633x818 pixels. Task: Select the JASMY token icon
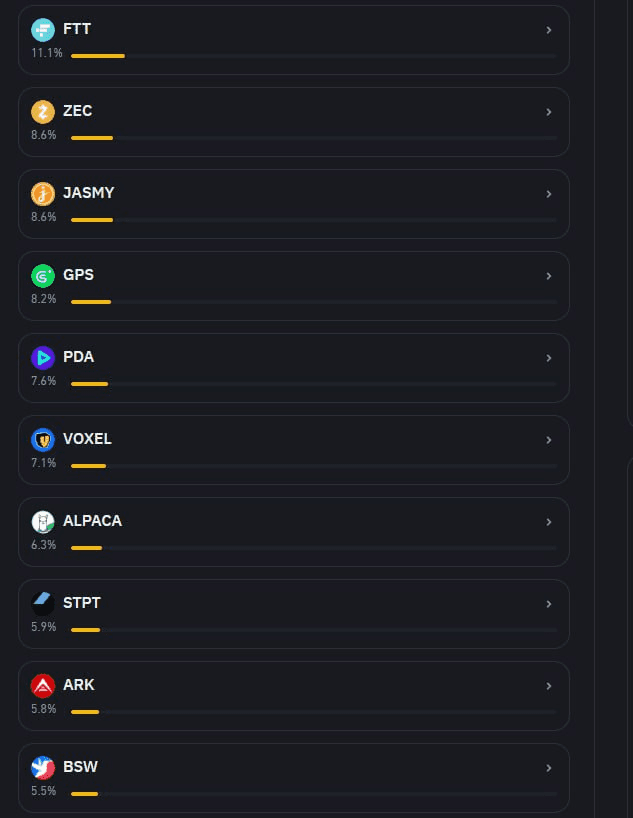43,193
